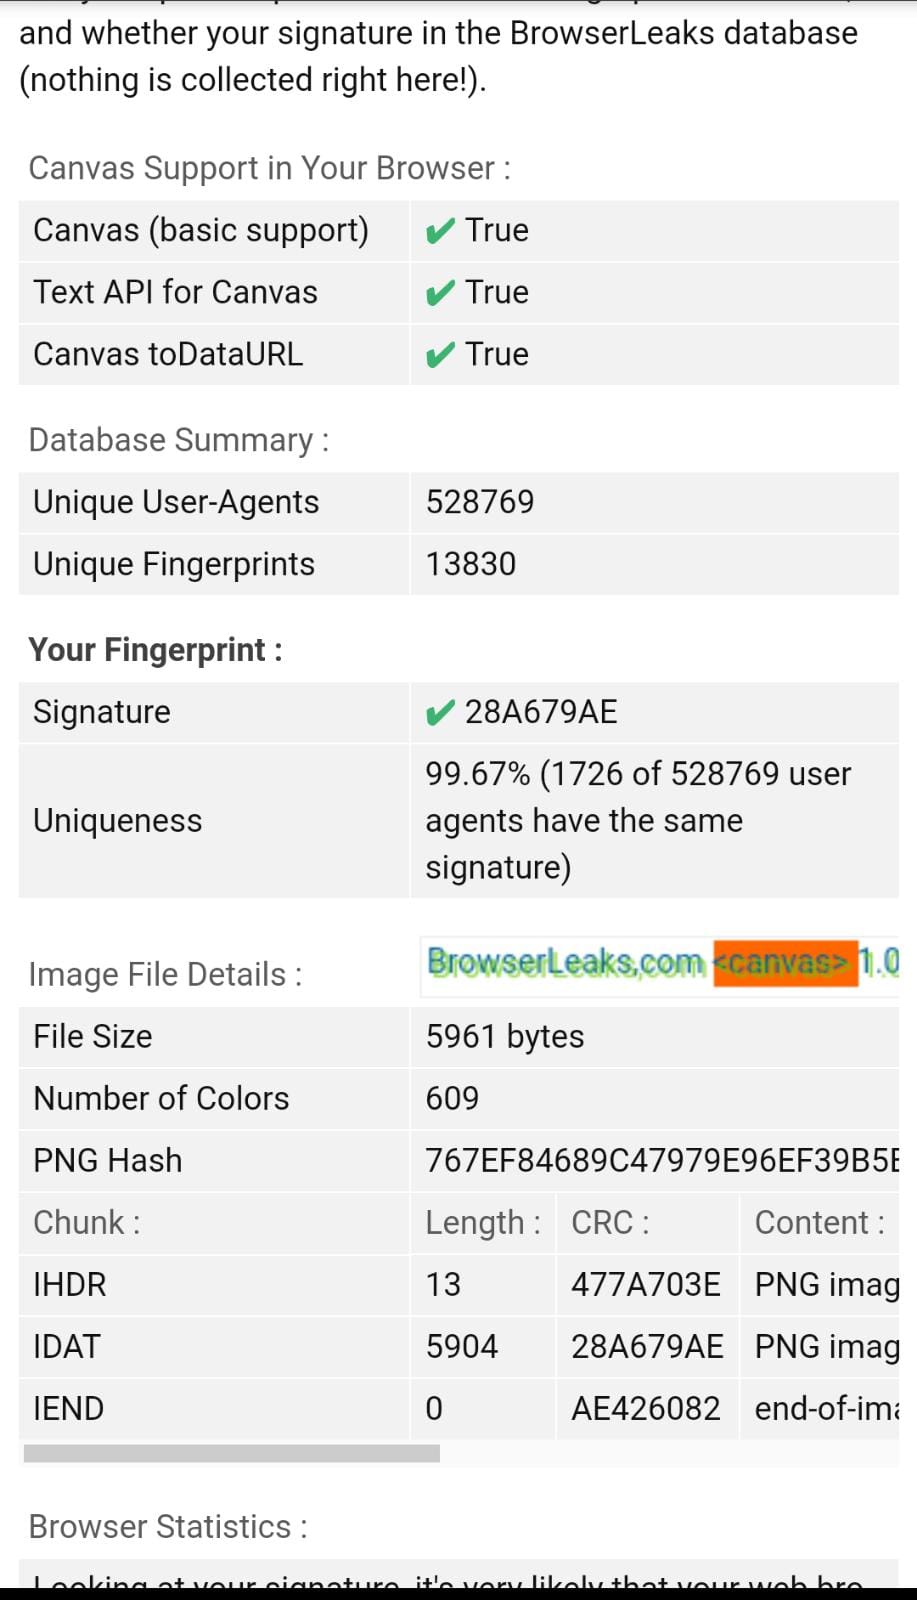Click the Uniqueness percentage text

[638, 820]
